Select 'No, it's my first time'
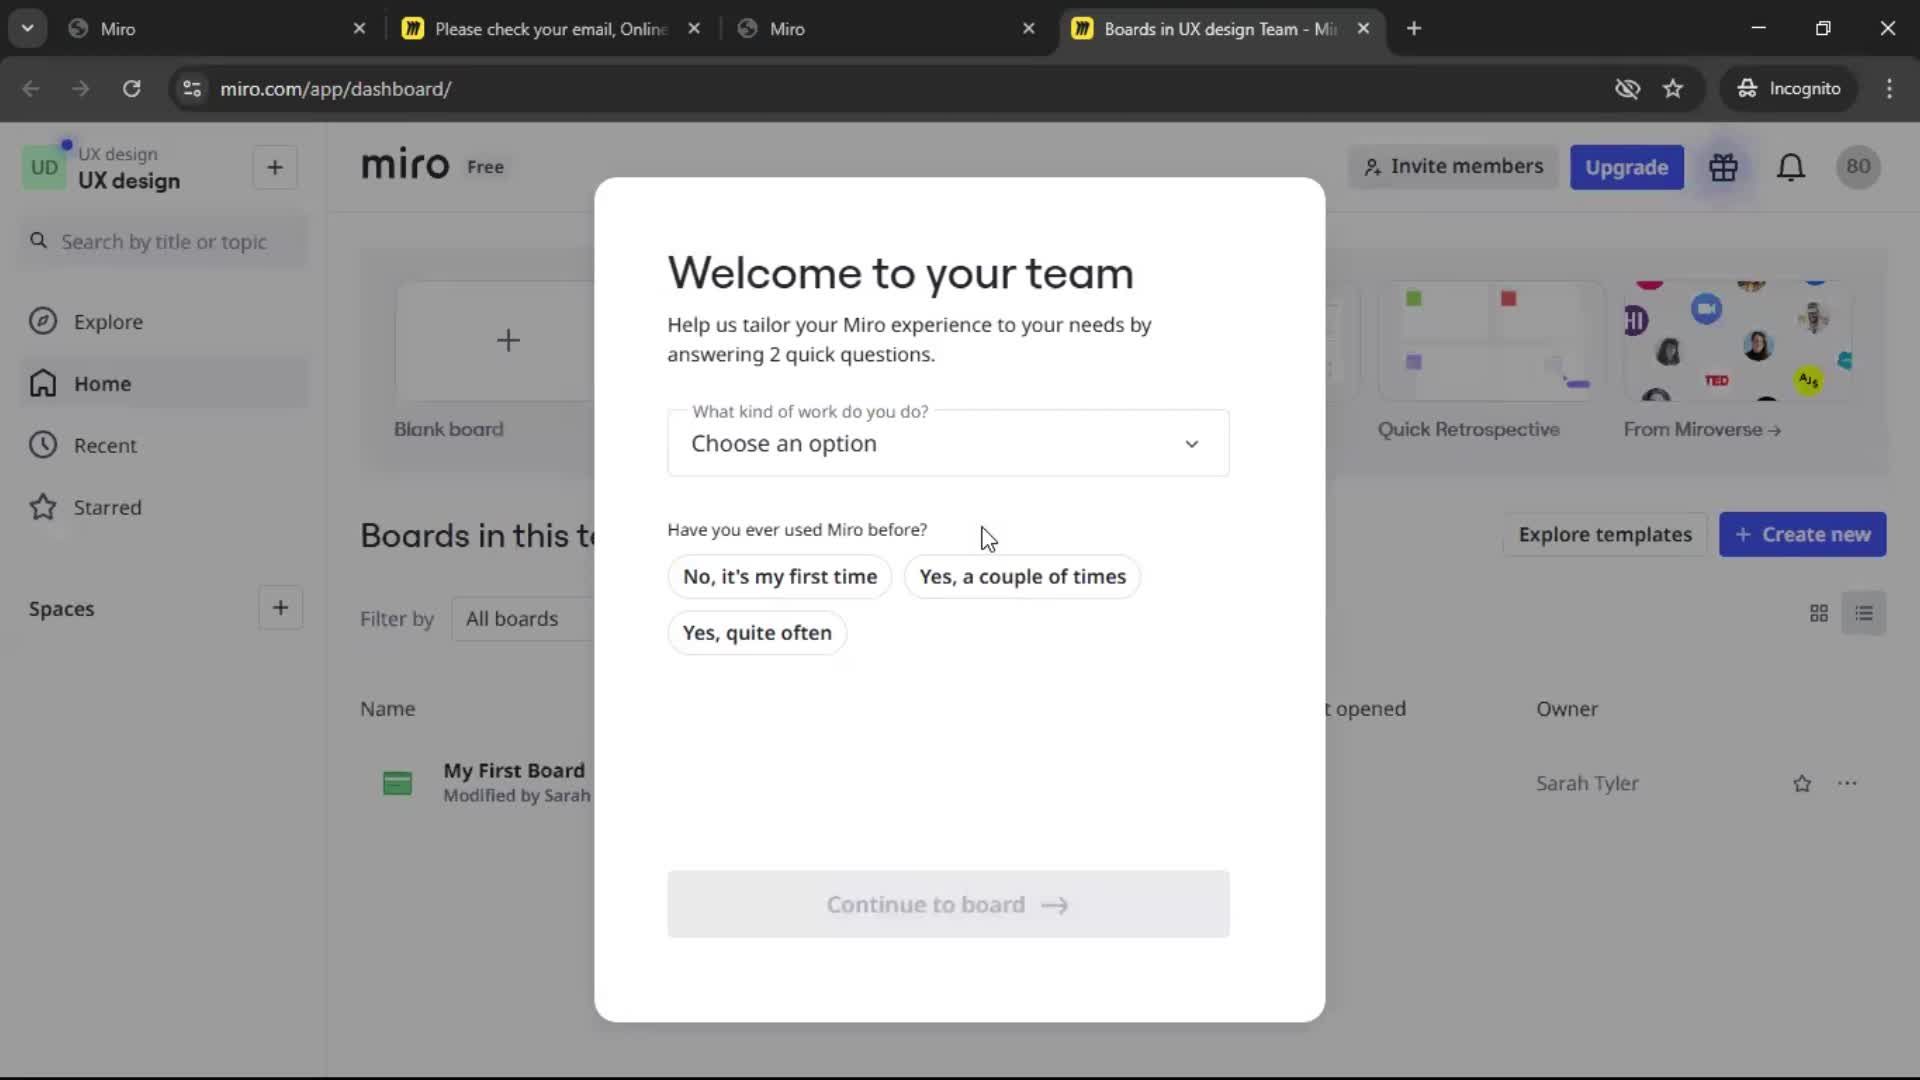The width and height of the screenshot is (1920, 1080). pos(780,577)
